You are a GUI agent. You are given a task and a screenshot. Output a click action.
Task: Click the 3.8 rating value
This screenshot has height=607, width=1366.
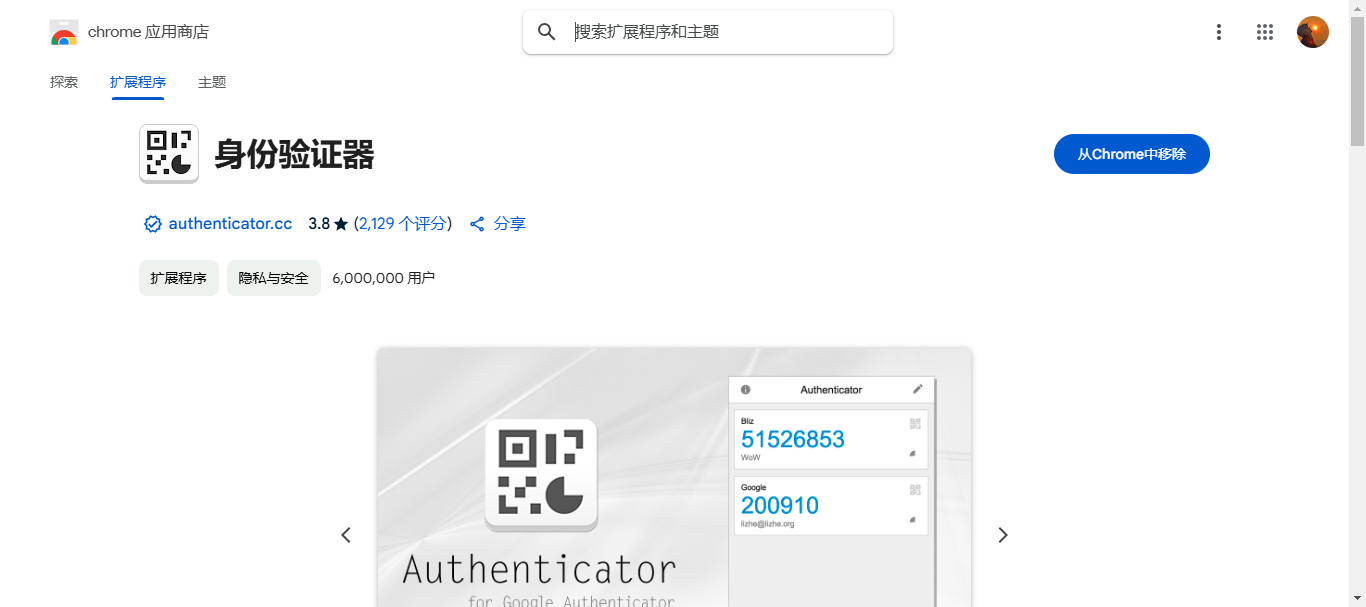[x=319, y=224]
